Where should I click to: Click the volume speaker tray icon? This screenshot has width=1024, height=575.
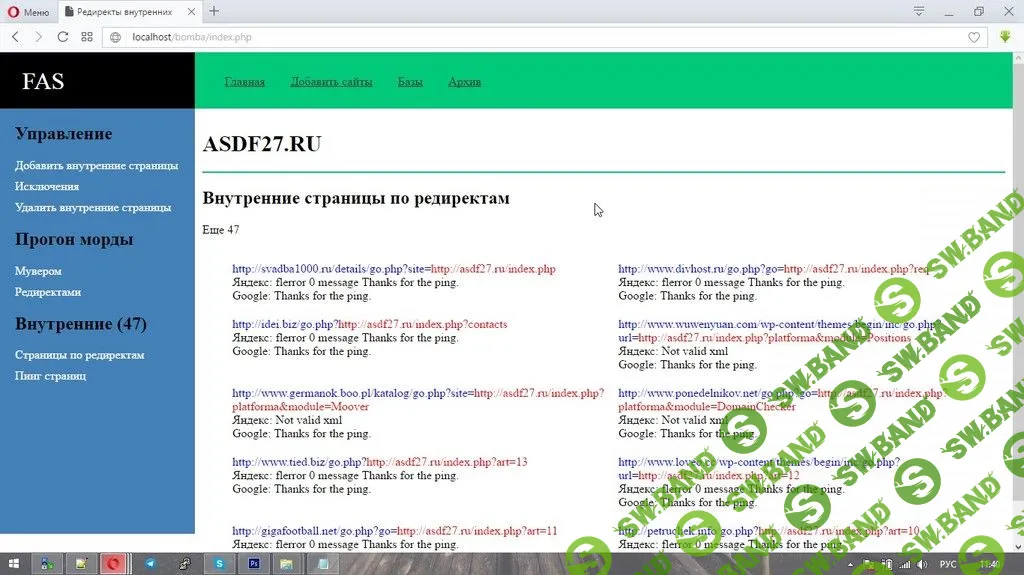pos(921,564)
